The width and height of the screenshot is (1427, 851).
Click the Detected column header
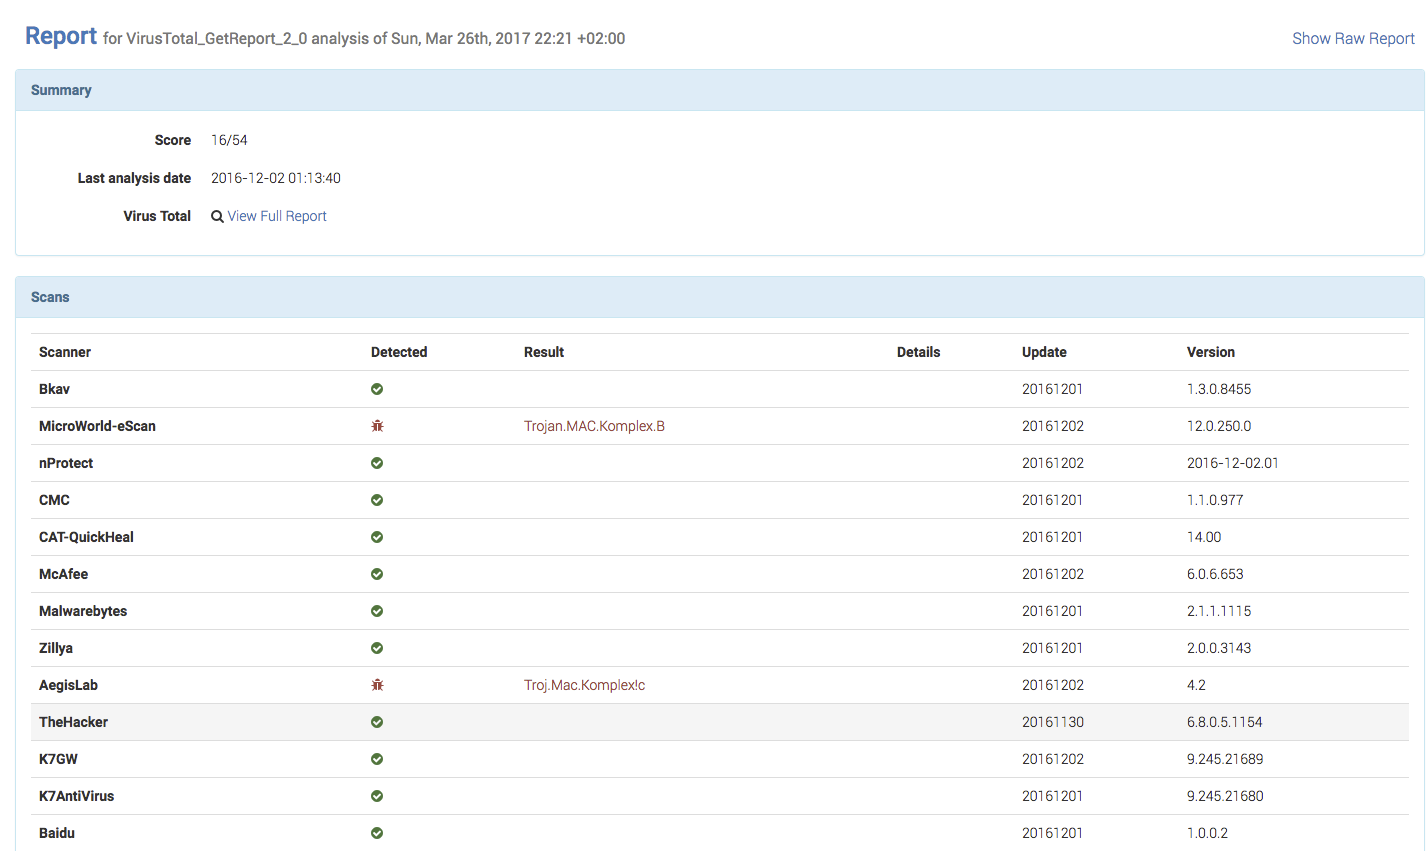coord(399,352)
